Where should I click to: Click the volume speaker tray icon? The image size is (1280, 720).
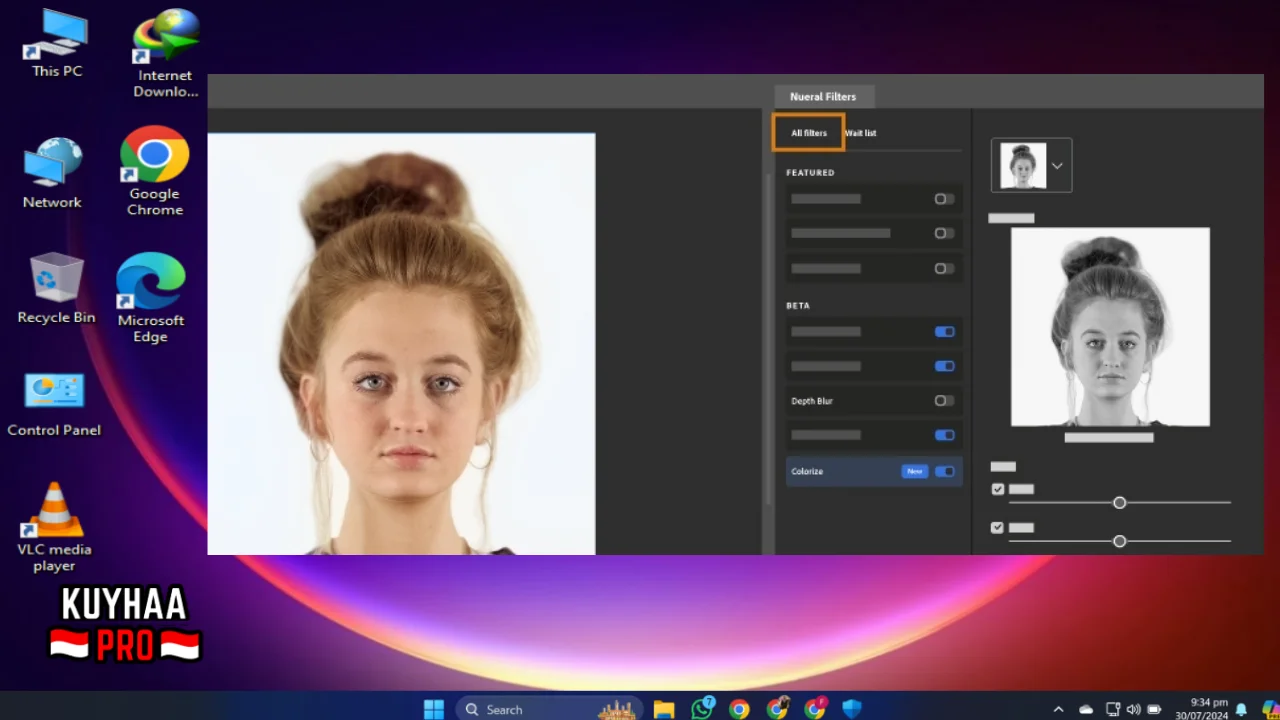pos(1133,709)
